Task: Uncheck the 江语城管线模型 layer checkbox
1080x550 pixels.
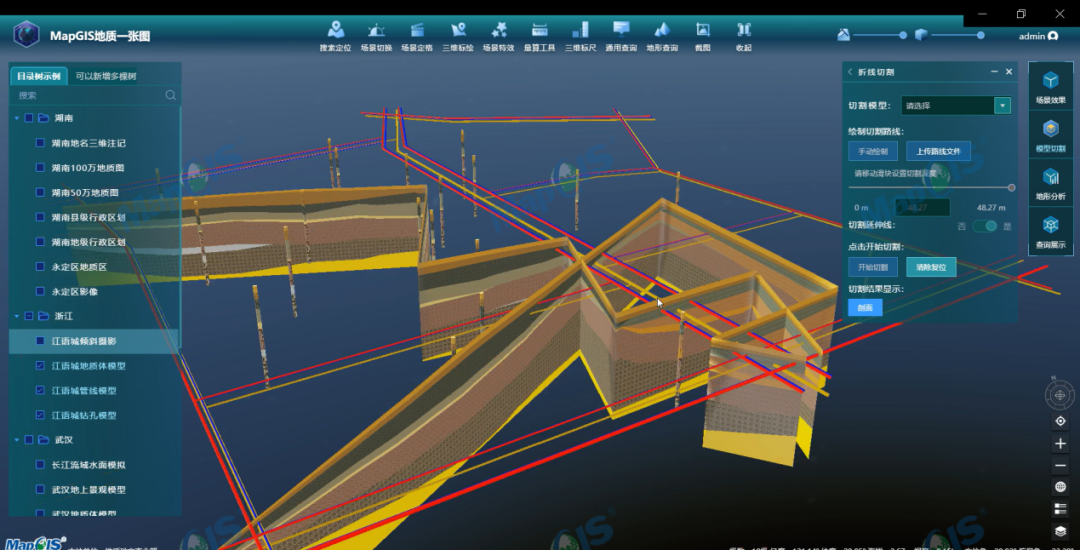Action: point(40,390)
